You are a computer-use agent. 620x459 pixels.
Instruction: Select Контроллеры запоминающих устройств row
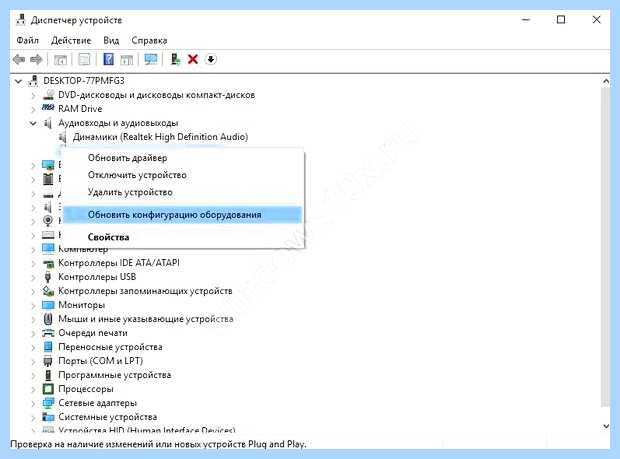click(145, 291)
